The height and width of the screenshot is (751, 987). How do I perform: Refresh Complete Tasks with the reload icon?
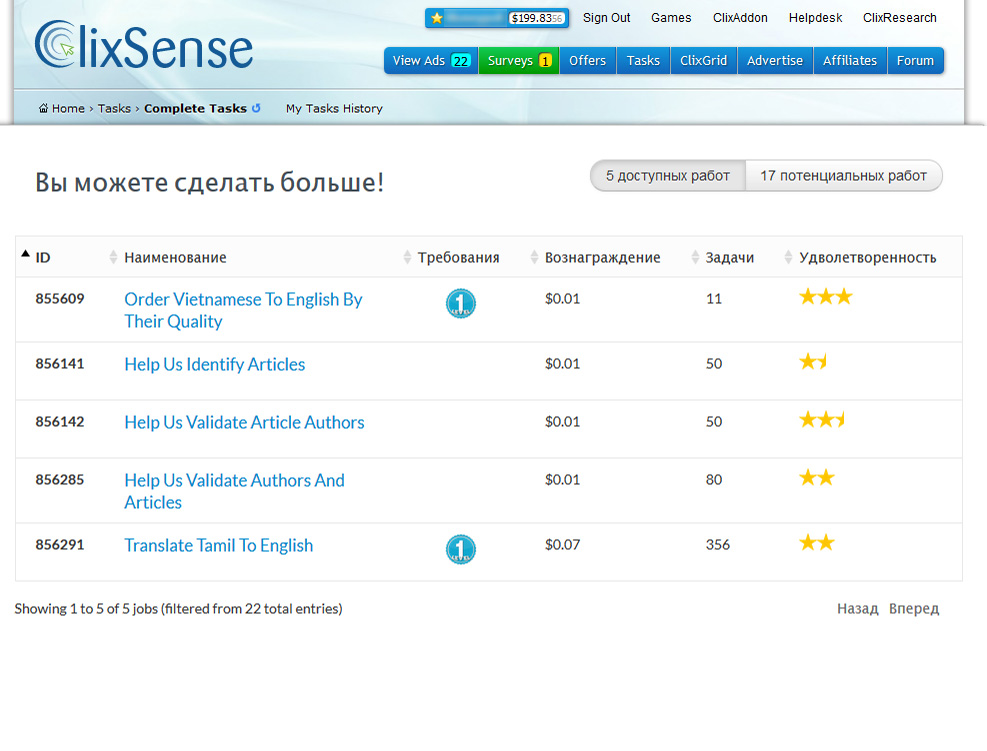pos(256,108)
